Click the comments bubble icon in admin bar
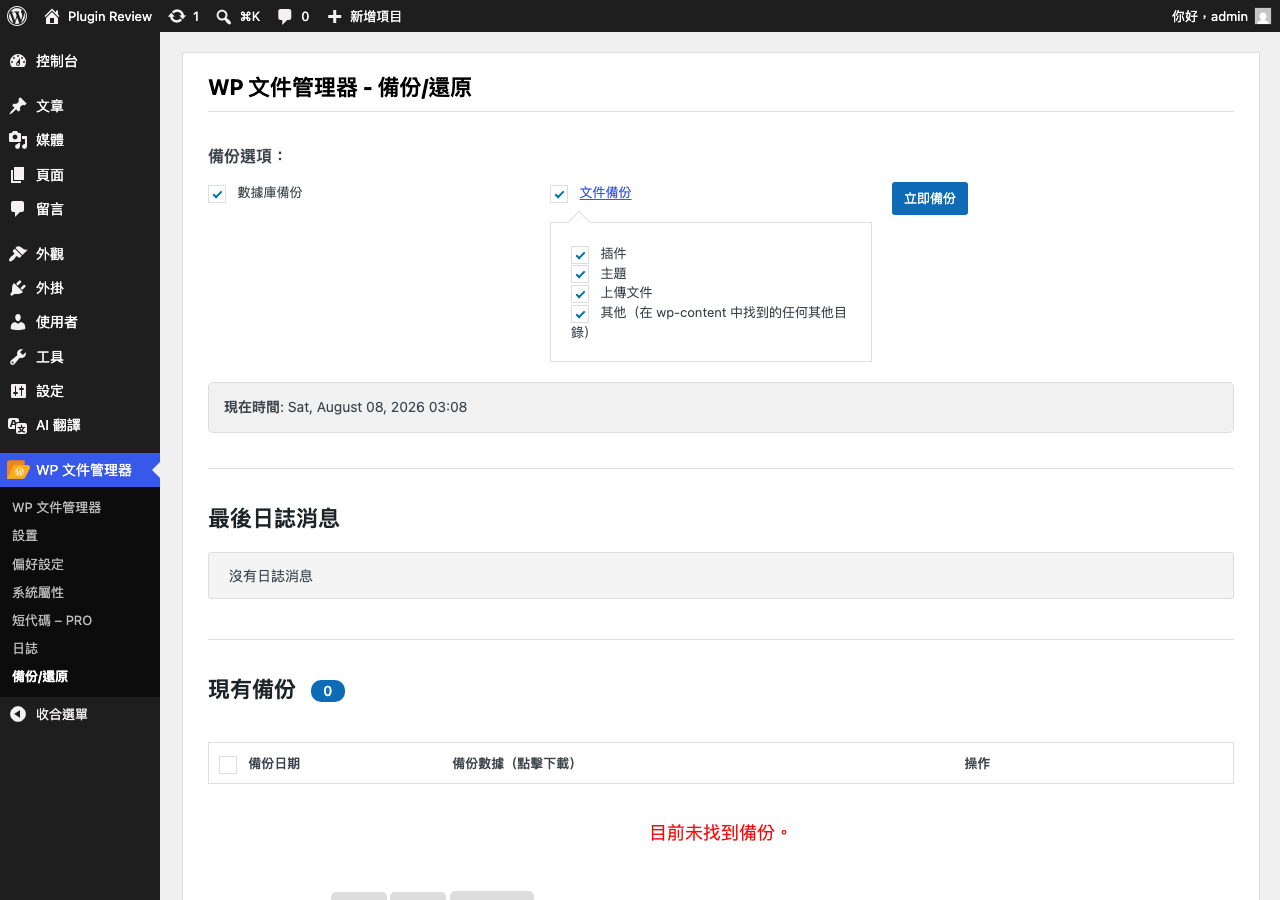This screenshot has width=1280, height=900. tap(285, 16)
